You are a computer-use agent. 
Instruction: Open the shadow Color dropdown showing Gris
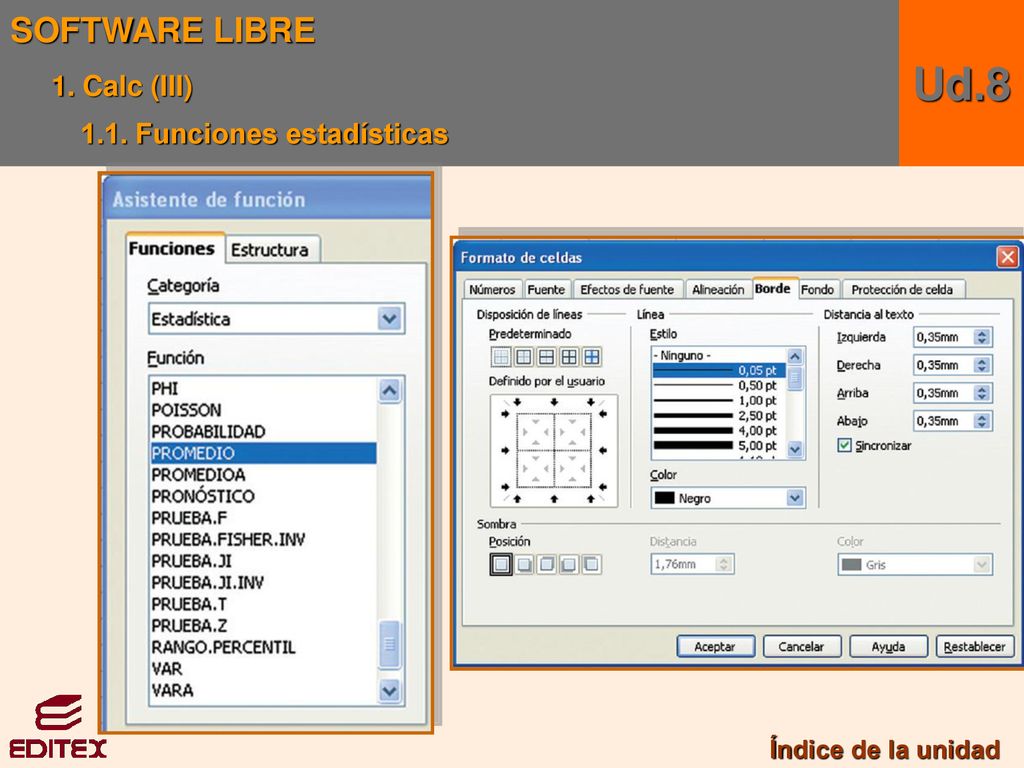[x=915, y=565]
